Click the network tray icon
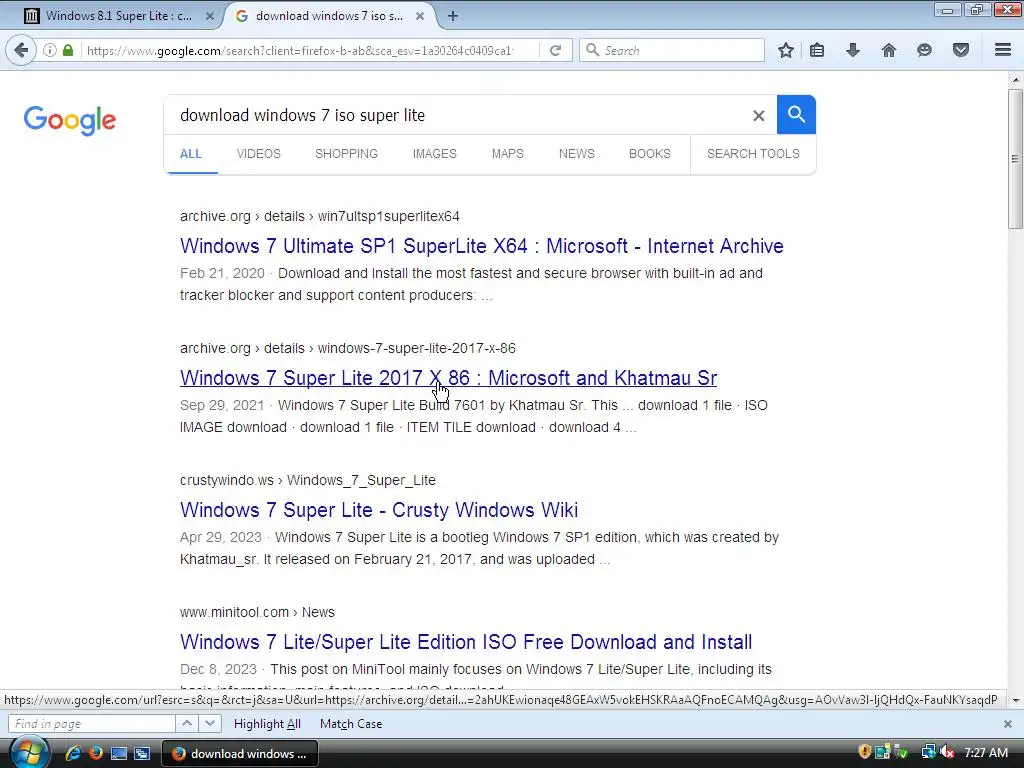This screenshot has width=1024, height=768. (x=928, y=752)
